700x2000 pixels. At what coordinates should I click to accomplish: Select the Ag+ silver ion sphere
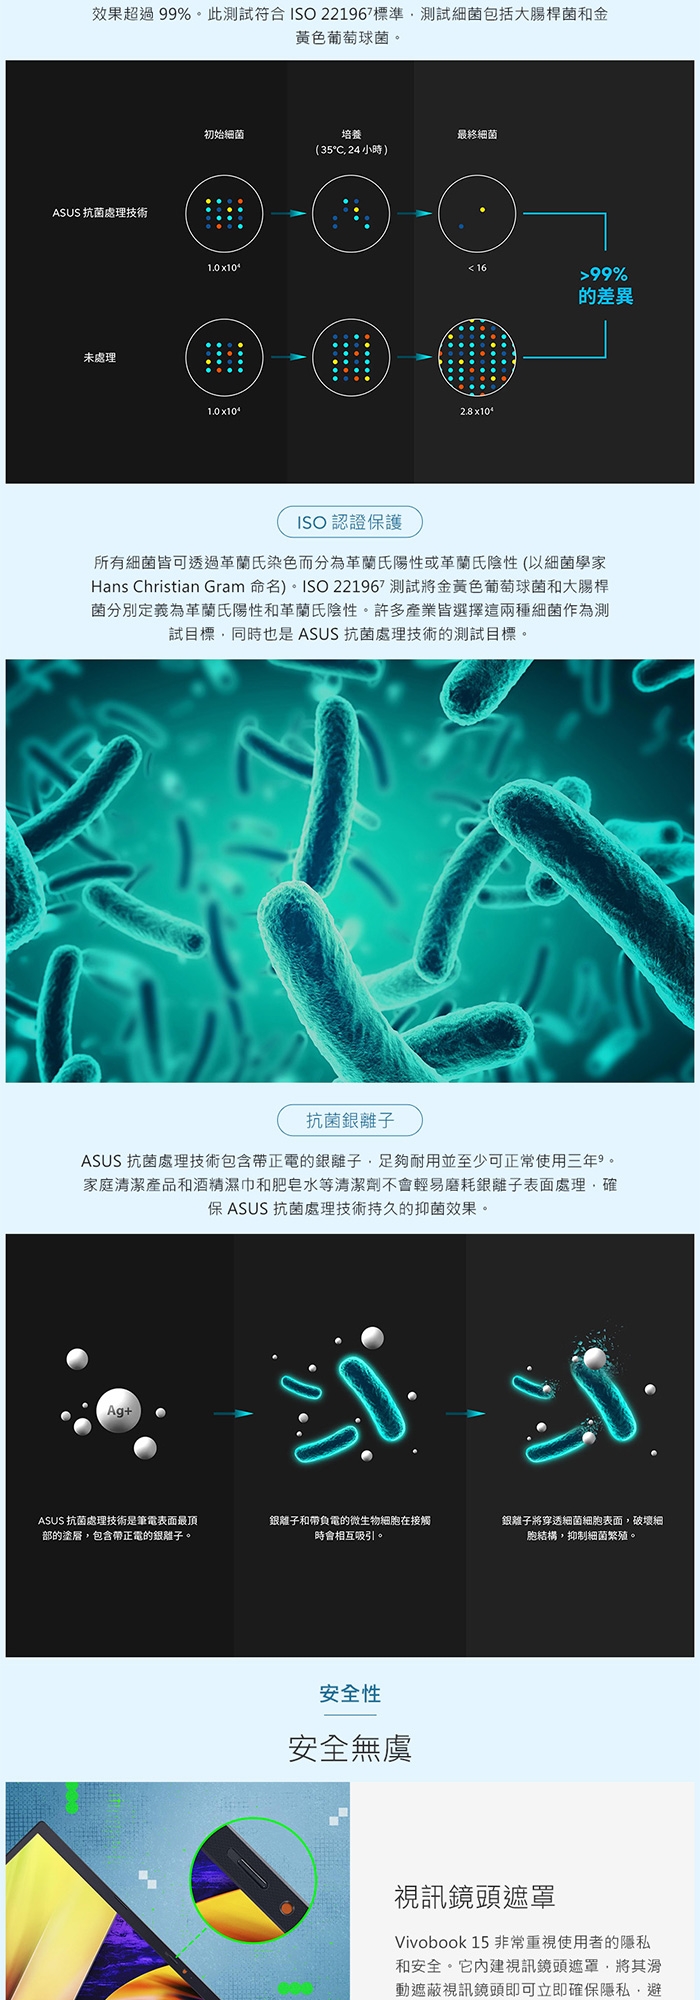(x=119, y=1410)
